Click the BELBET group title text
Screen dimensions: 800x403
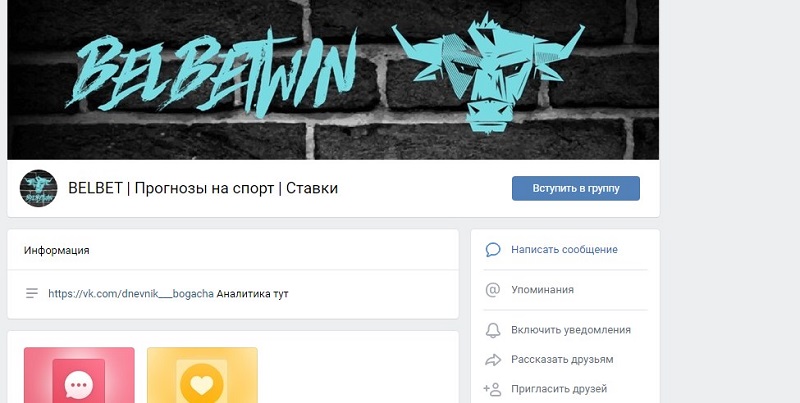click(203, 188)
